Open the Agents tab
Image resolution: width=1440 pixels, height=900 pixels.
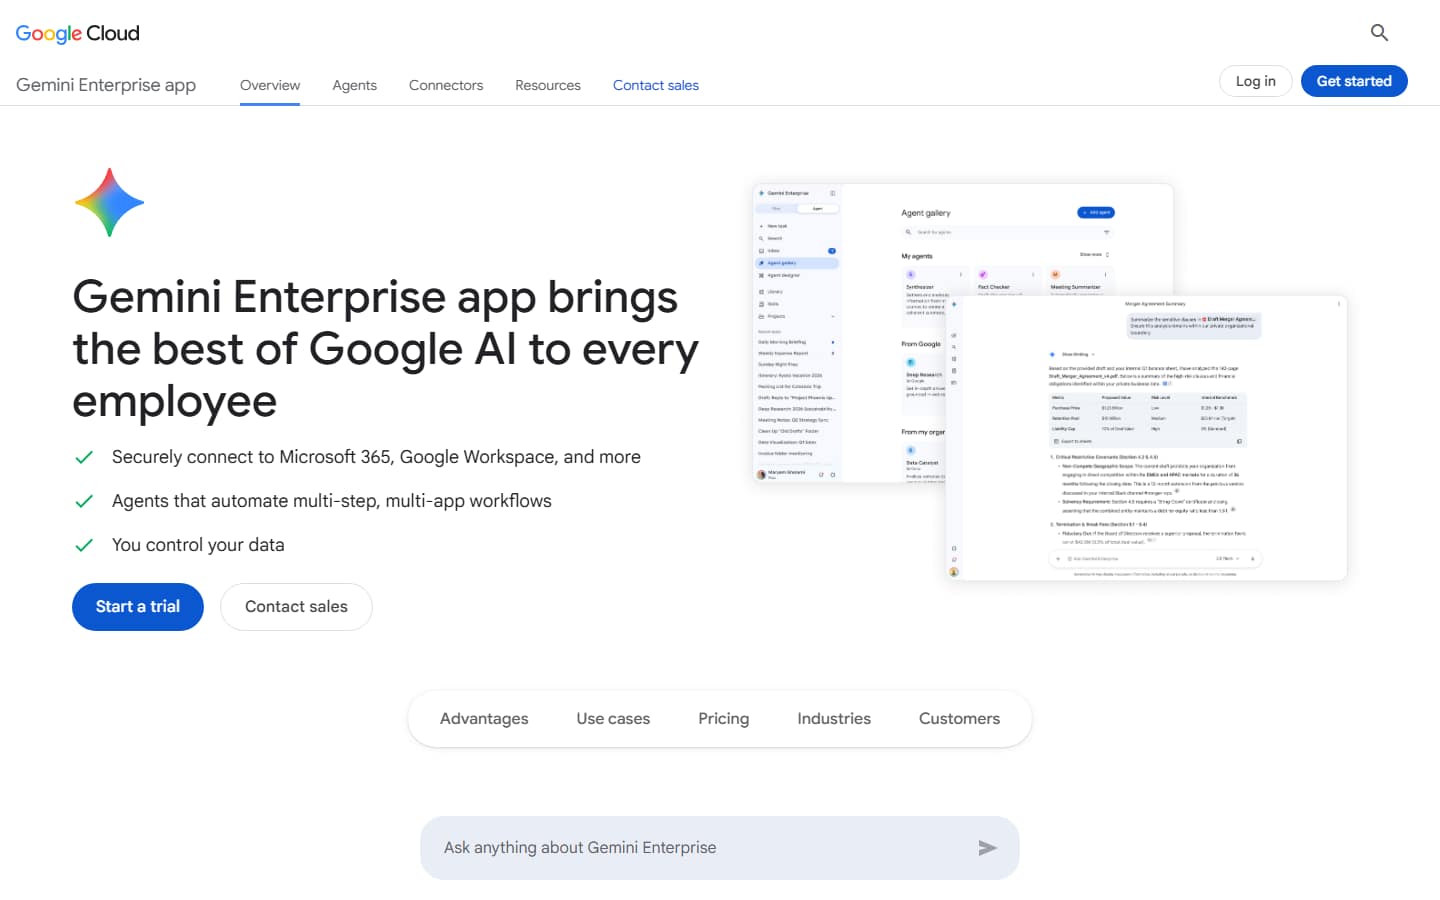pyautogui.click(x=355, y=85)
